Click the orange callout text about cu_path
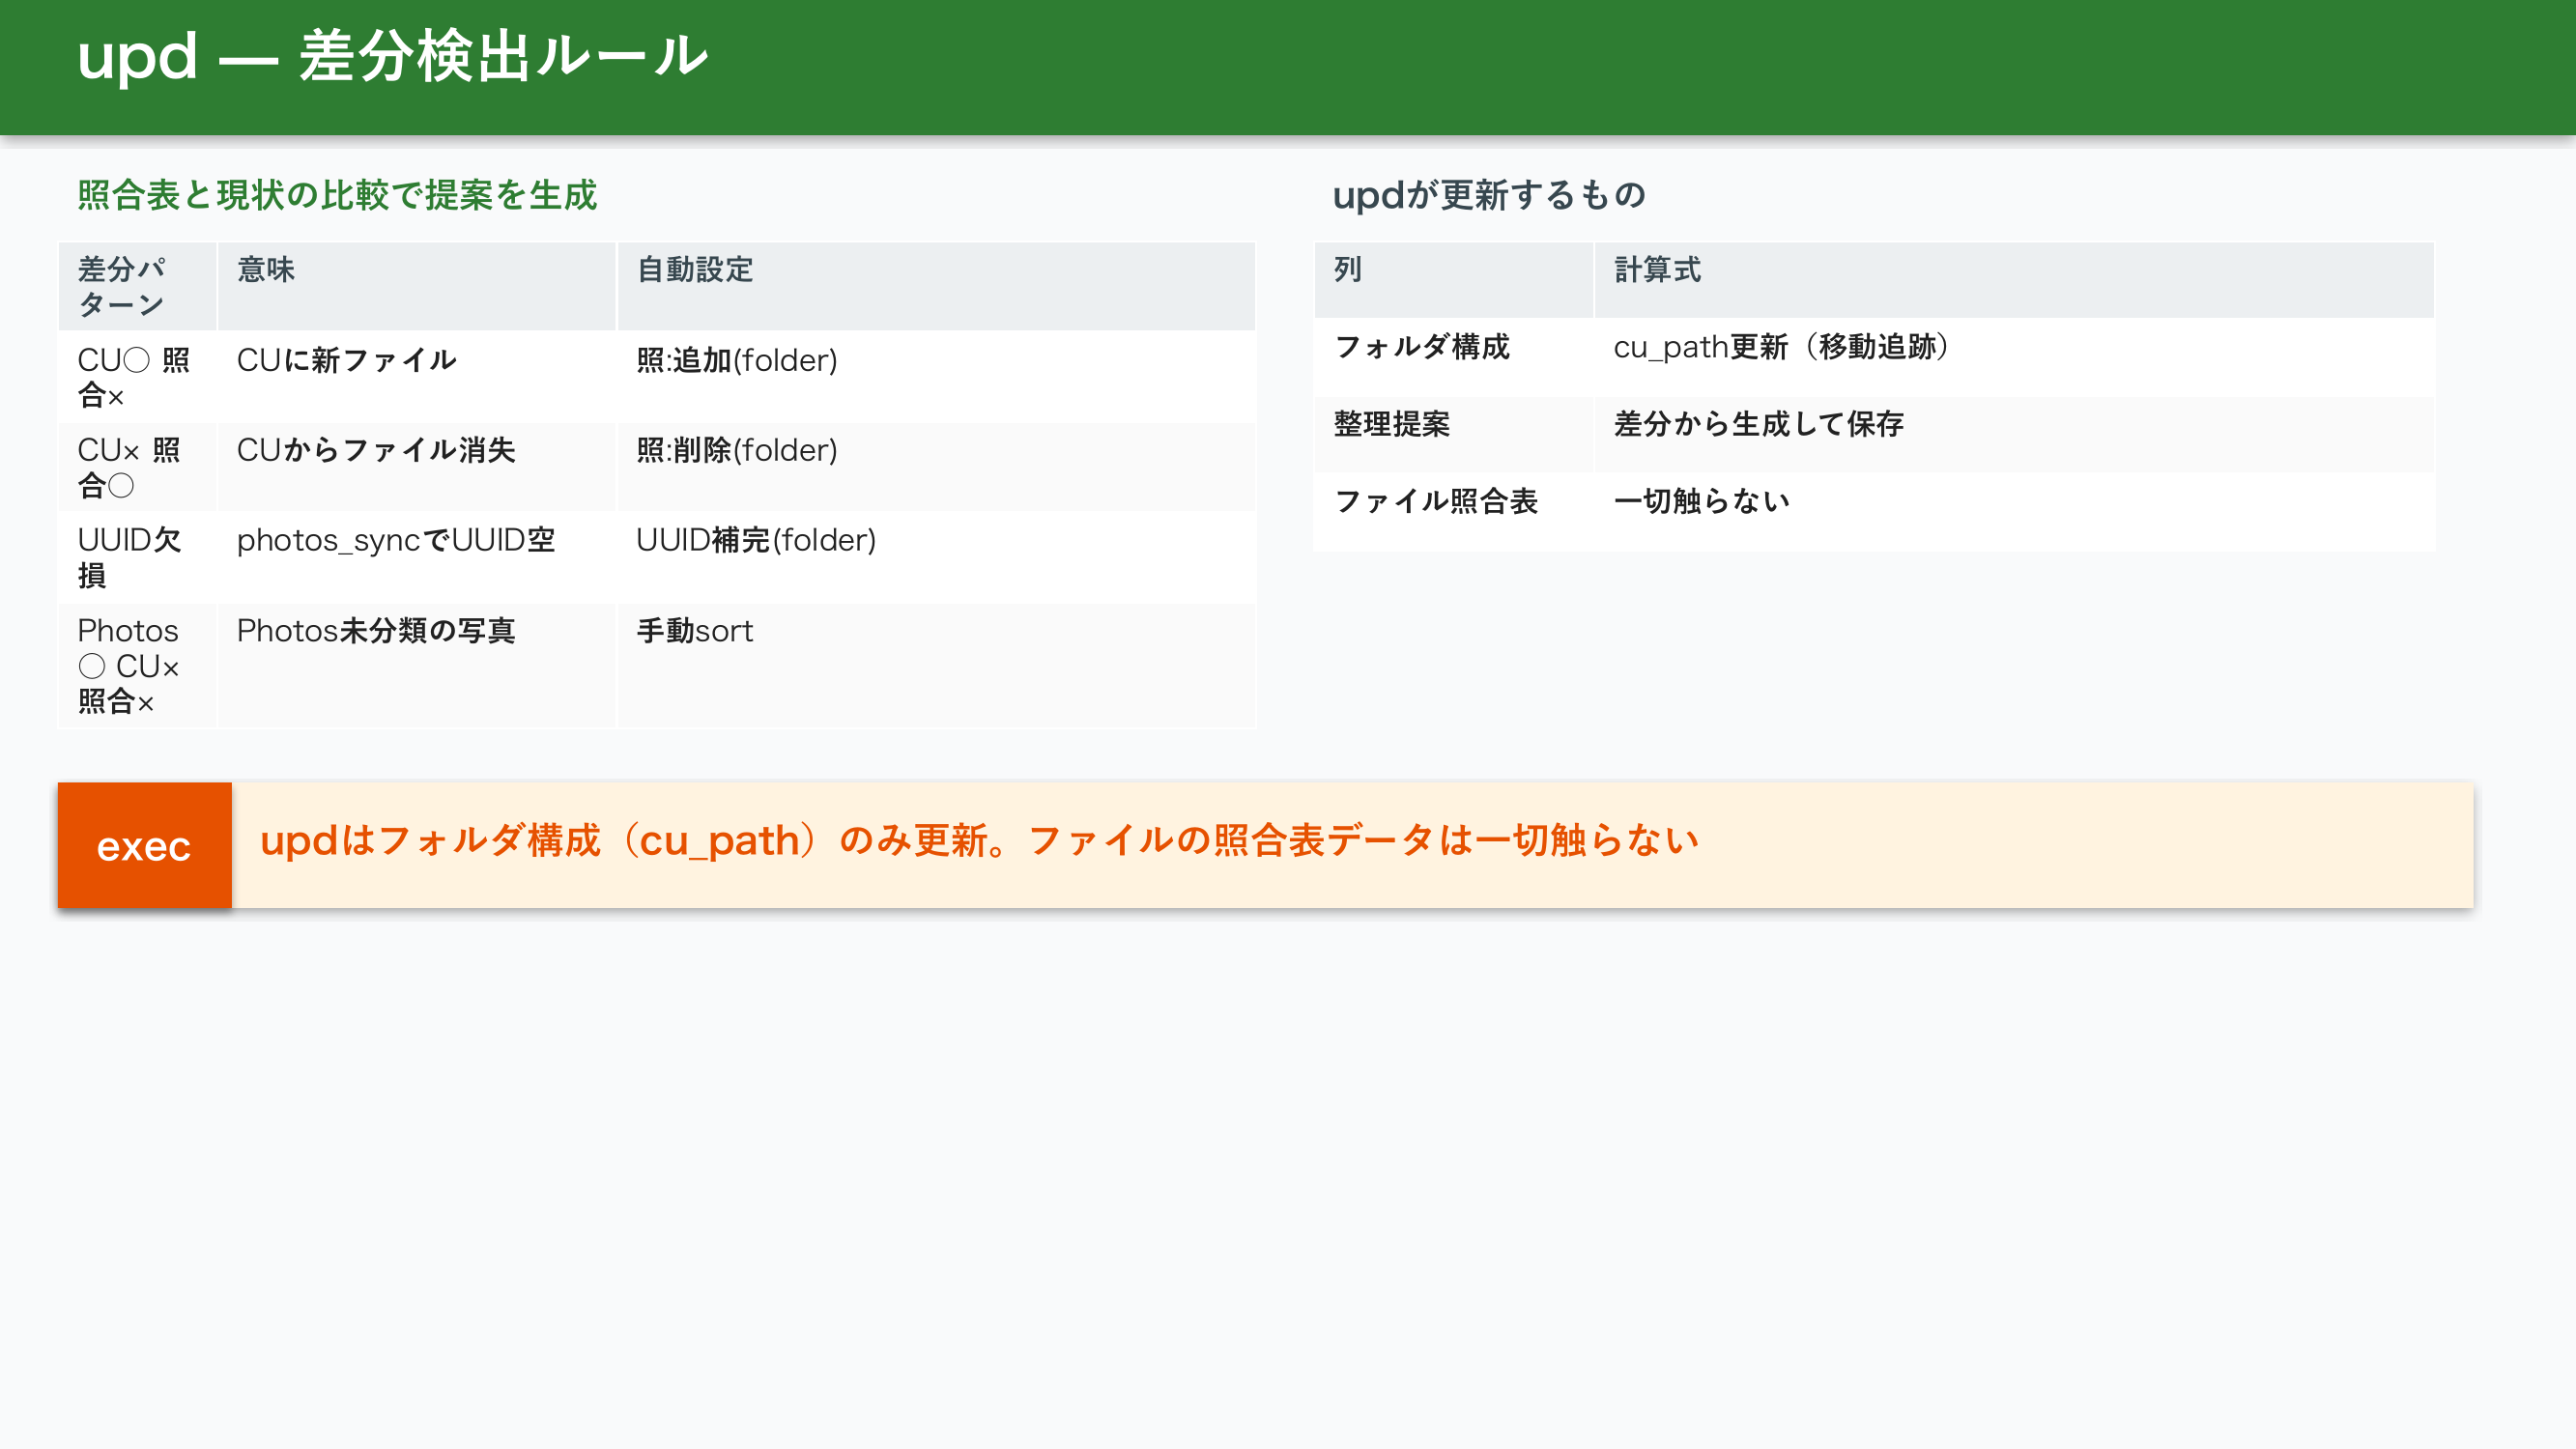 (x=979, y=840)
